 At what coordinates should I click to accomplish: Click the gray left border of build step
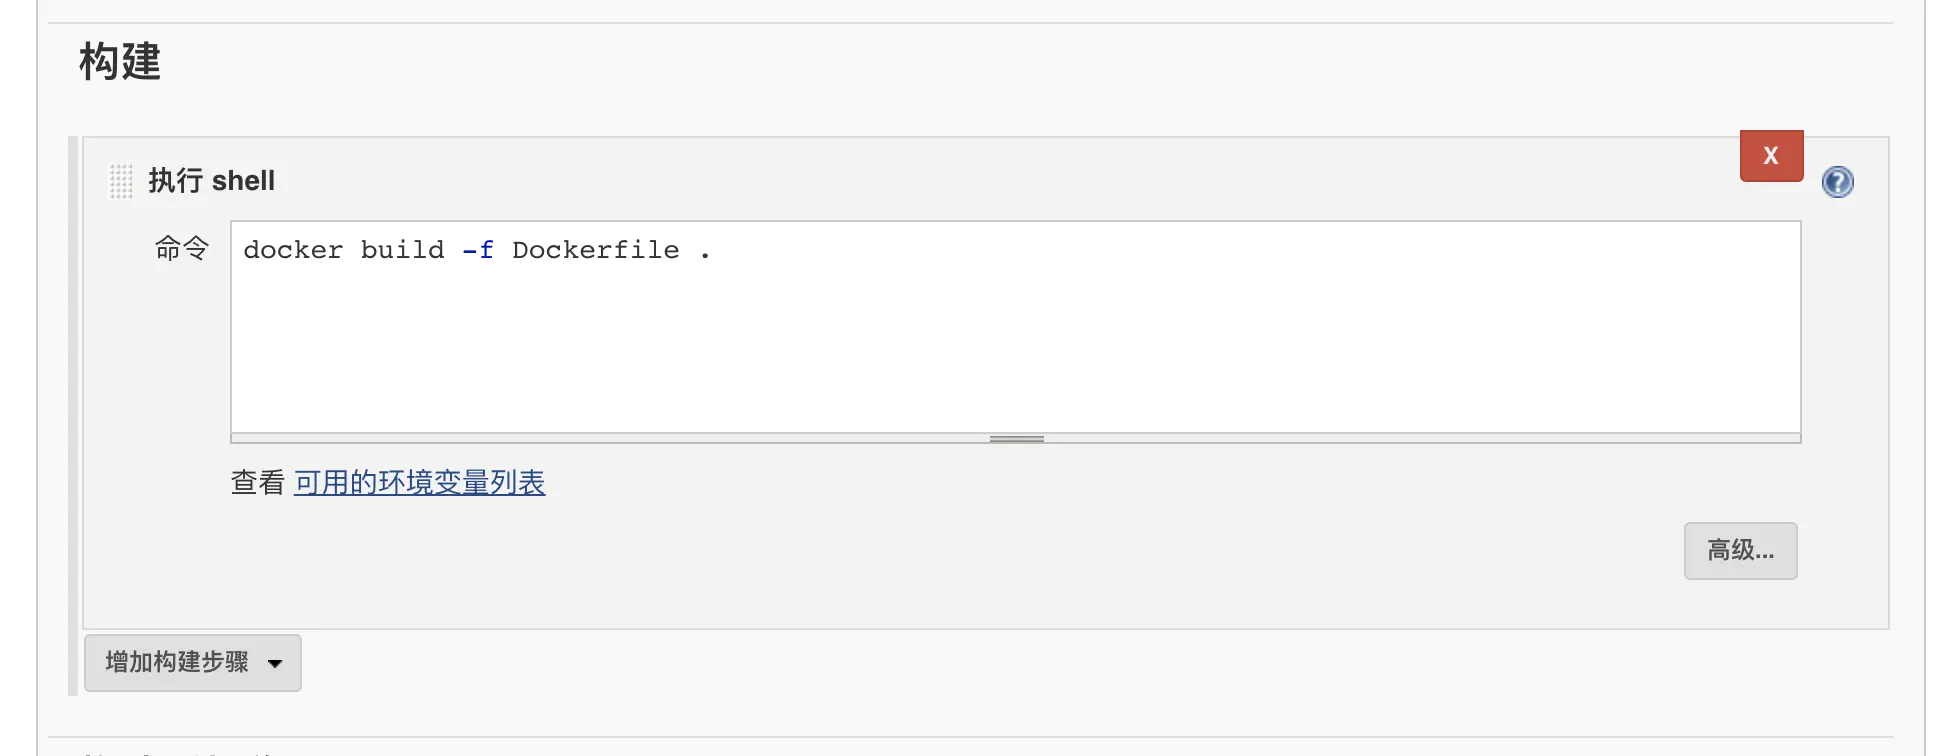pyautogui.click(x=73, y=415)
